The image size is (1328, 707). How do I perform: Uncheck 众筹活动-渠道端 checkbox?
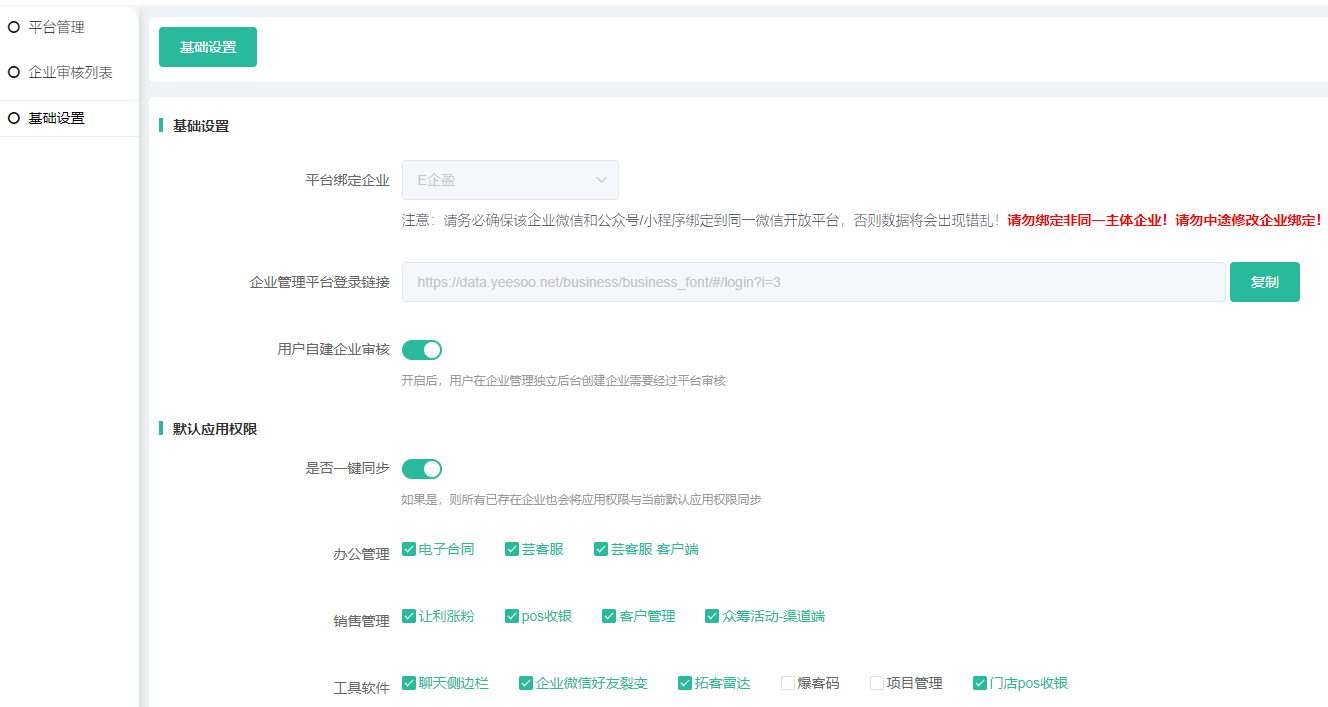click(x=712, y=616)
